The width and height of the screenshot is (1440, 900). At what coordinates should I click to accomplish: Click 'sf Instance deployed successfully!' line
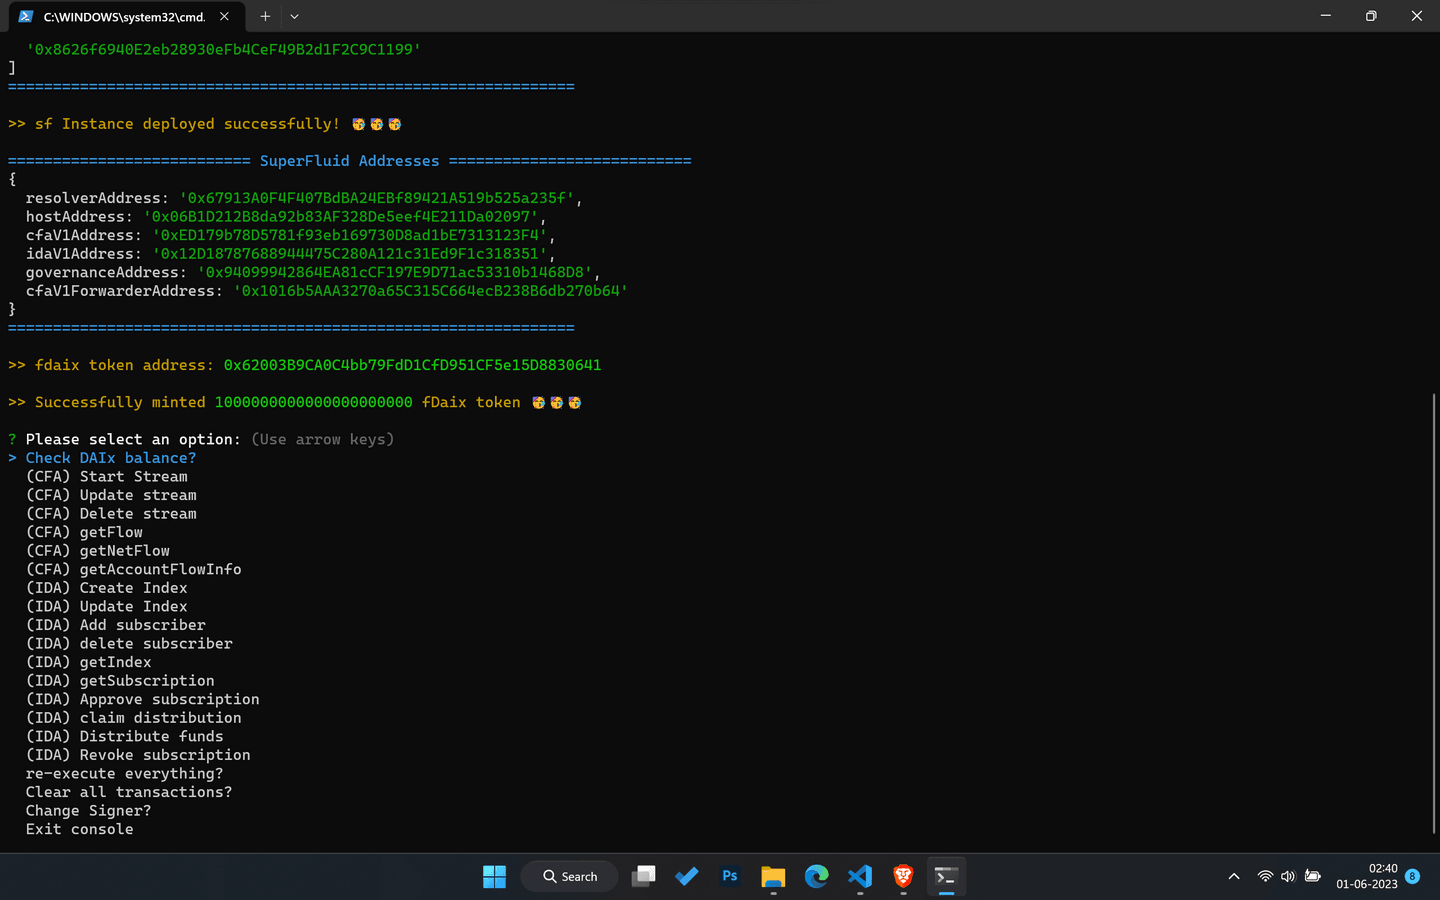205,124
